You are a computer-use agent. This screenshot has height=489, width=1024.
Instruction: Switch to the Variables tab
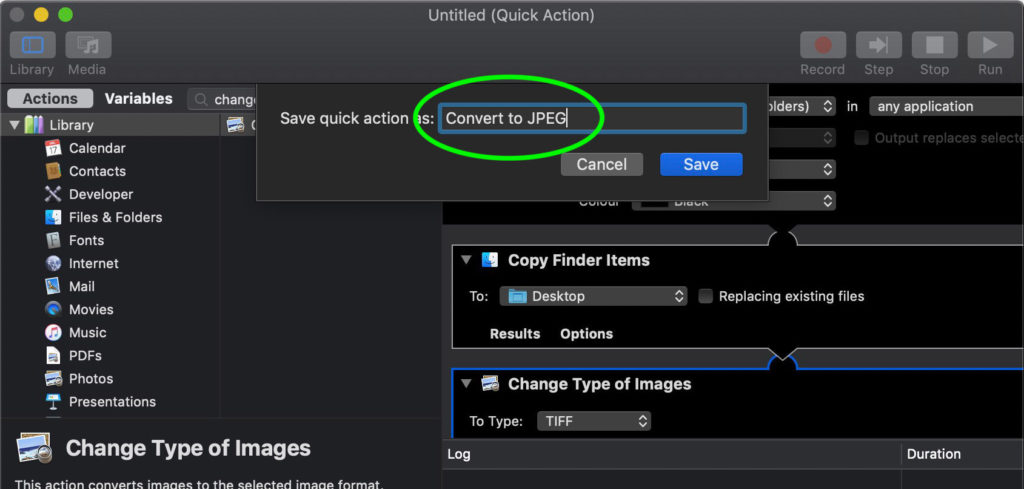point(138,99)
